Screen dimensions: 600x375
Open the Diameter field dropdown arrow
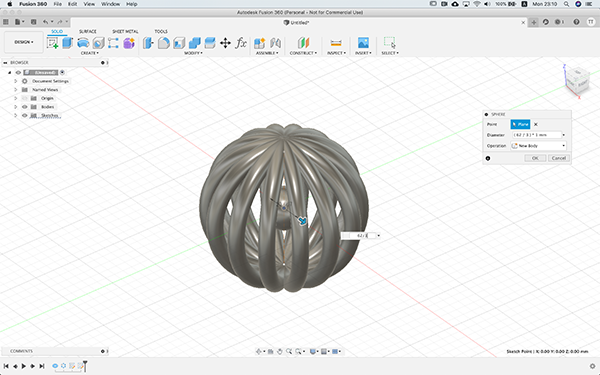(564, 135)
